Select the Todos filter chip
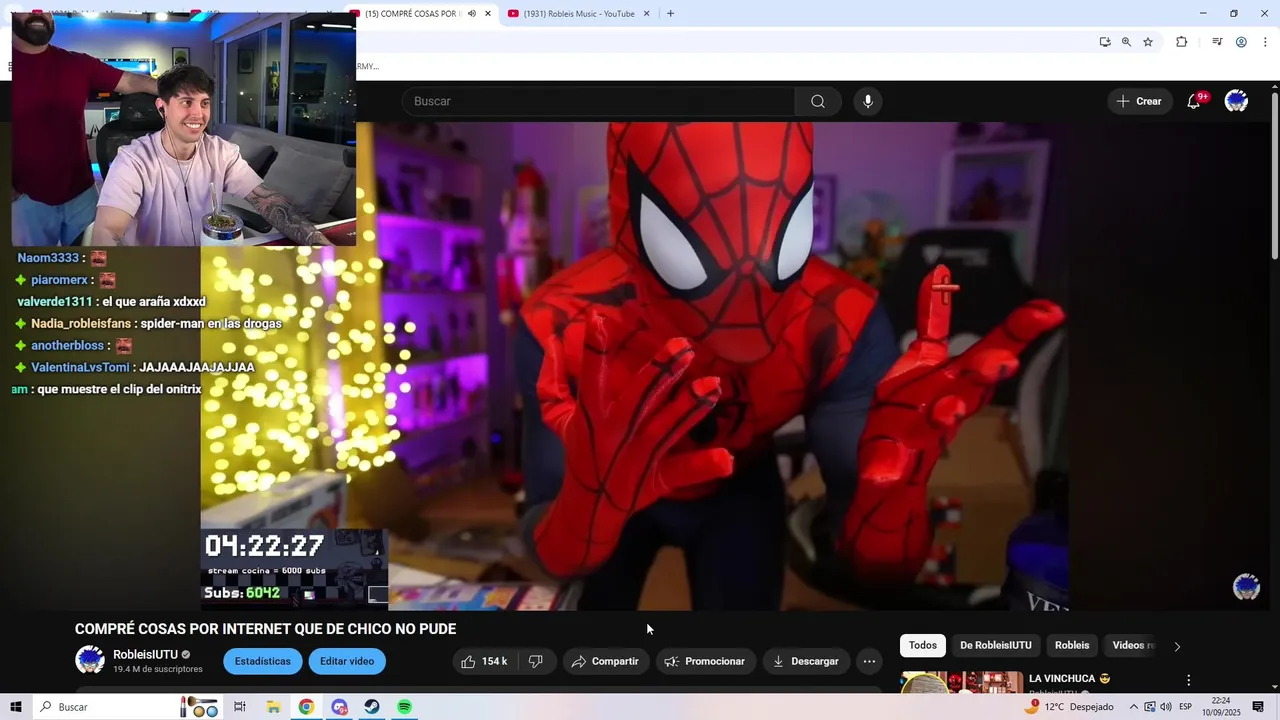The height and width of the screenshot is (720, 1280). [x=923, y=645]
